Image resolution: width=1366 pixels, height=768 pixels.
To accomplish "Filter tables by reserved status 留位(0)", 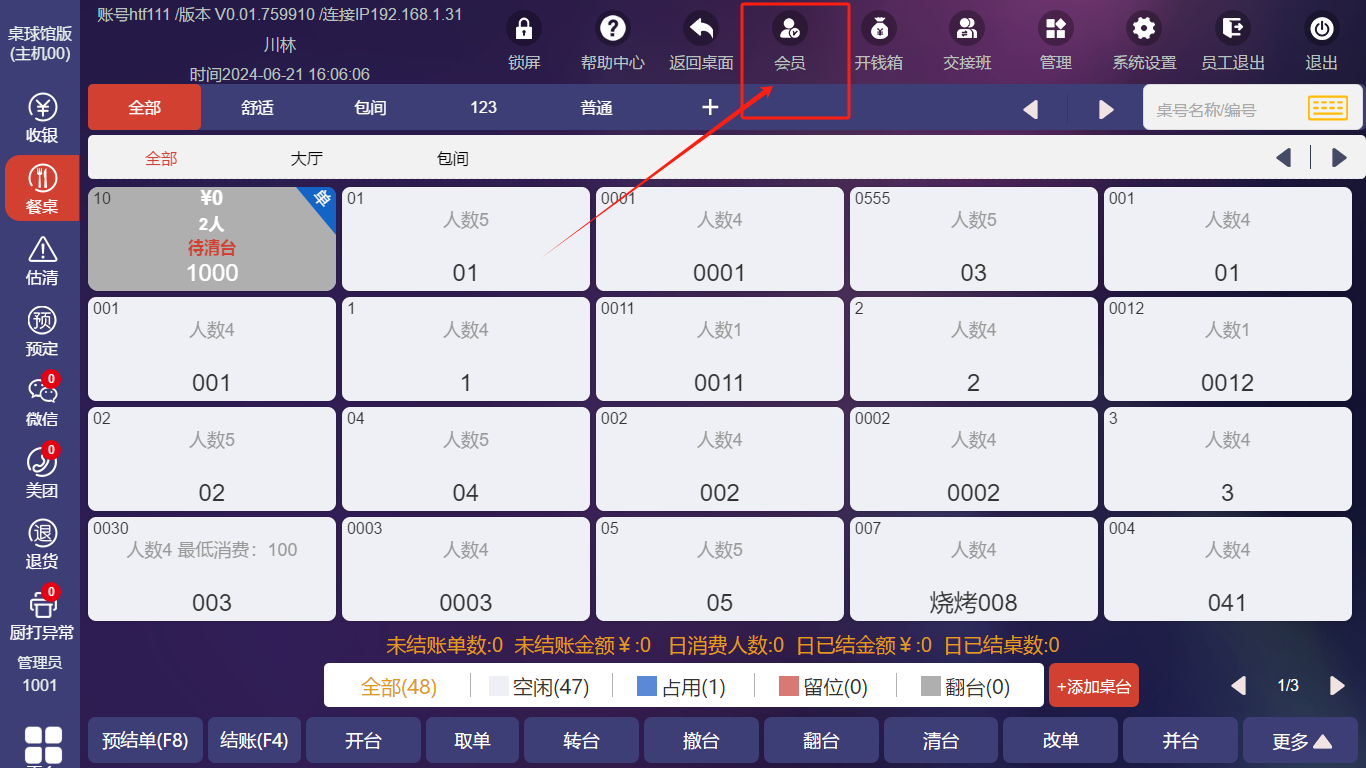I will (823, 687).
